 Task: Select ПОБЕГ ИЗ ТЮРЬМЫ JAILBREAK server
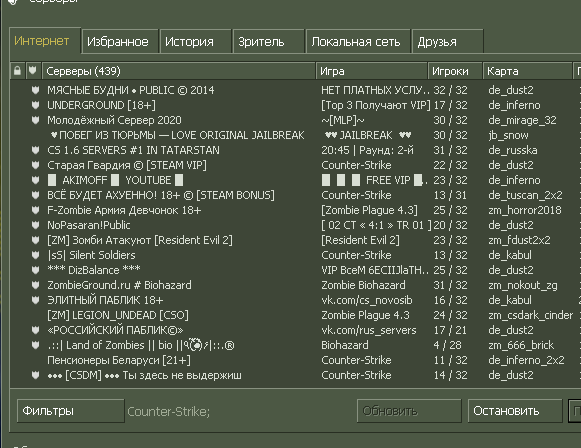(177, 135)
